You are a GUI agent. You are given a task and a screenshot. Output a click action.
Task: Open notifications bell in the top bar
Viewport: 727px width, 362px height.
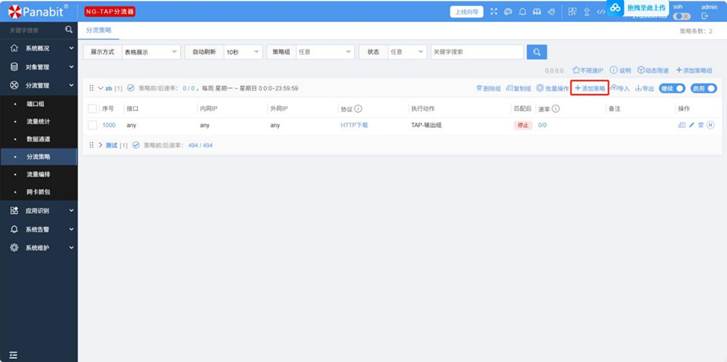pos(523,12)
